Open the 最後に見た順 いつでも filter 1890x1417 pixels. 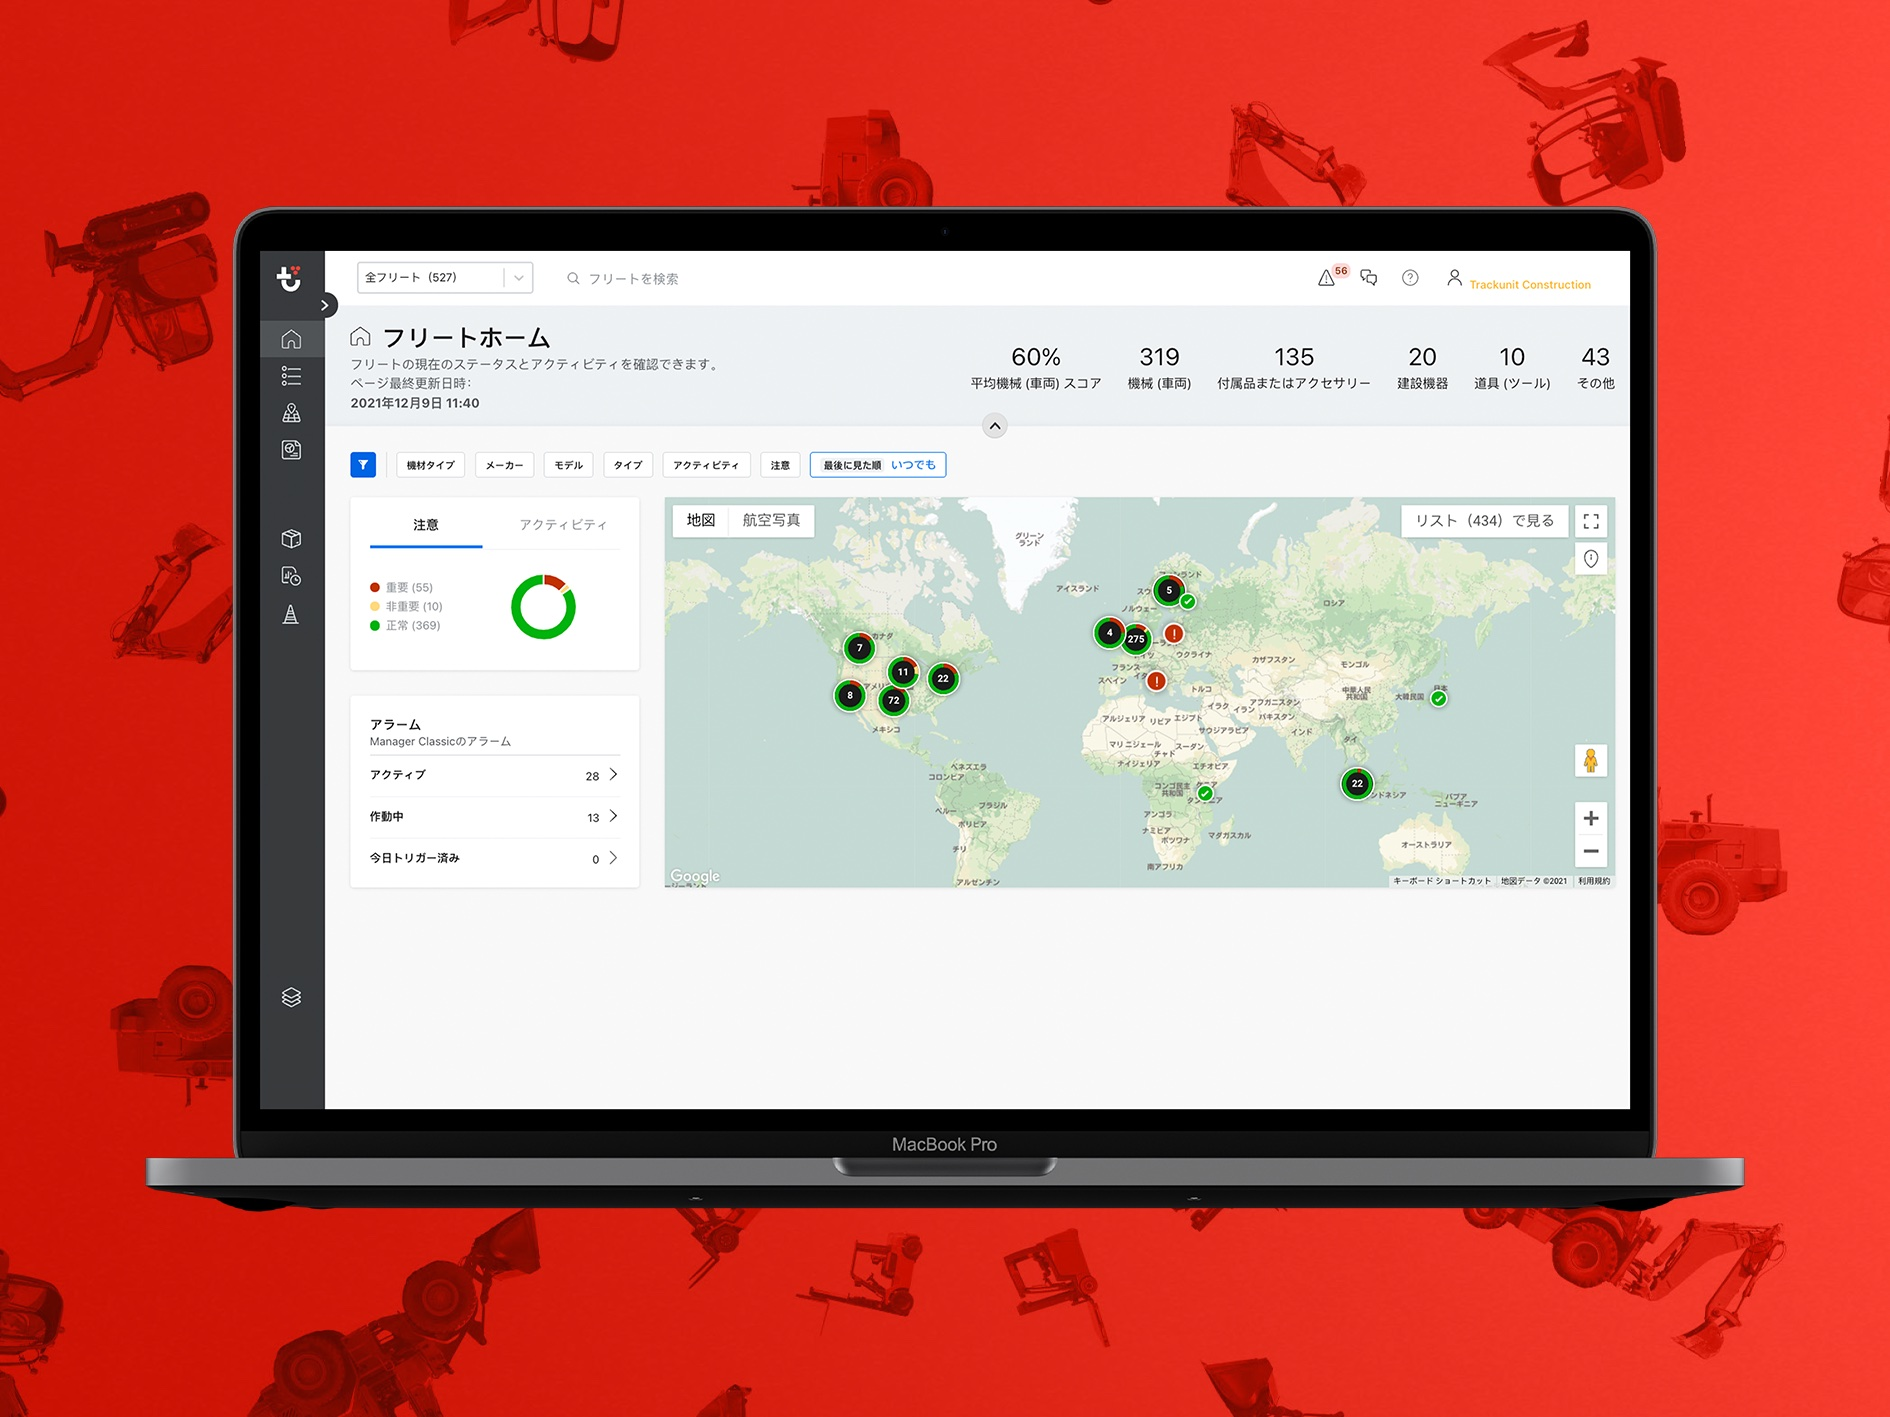(x=878, y=465)
